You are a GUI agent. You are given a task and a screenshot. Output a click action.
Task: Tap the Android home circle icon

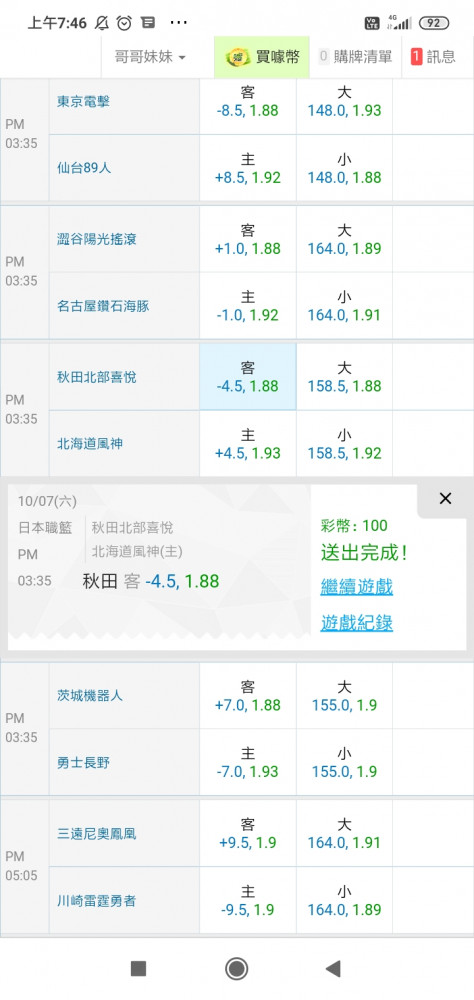coord(237,969)
